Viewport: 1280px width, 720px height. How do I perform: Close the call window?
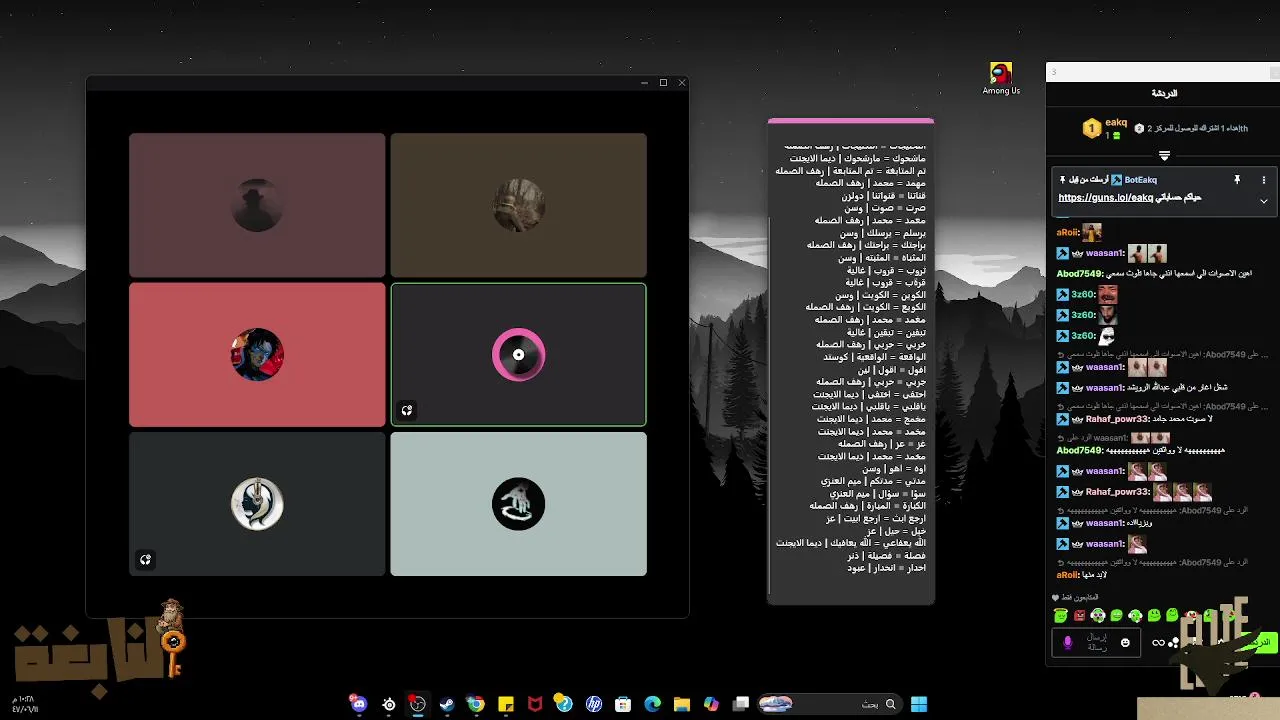pos(682,83)
